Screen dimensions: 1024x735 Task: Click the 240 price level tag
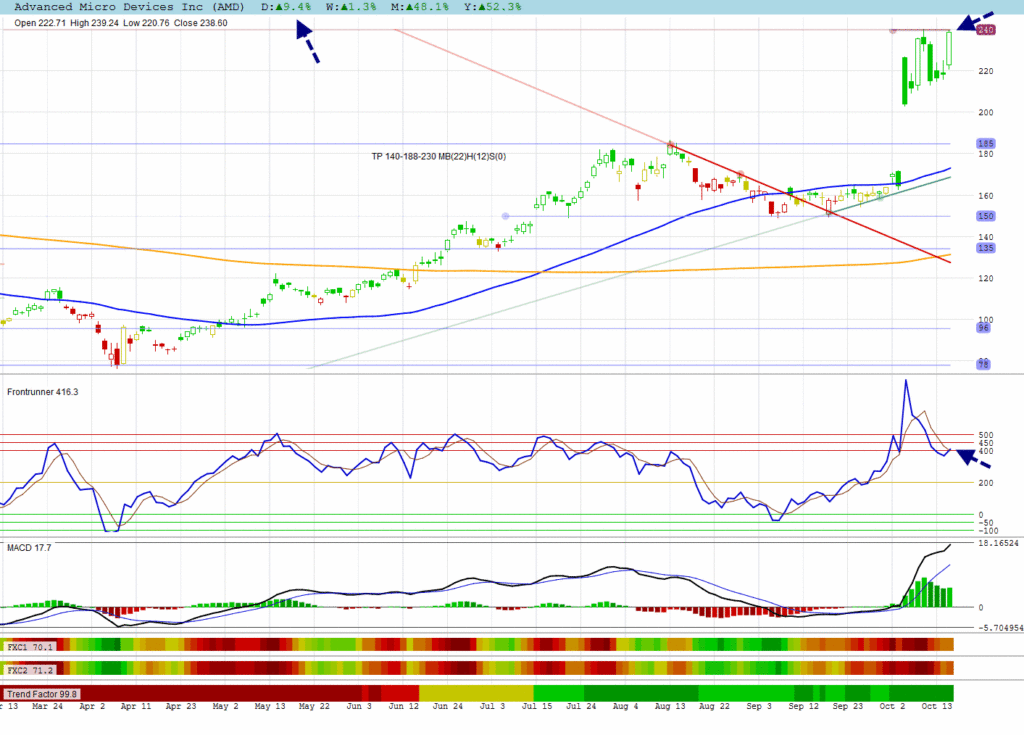point(985,31)
